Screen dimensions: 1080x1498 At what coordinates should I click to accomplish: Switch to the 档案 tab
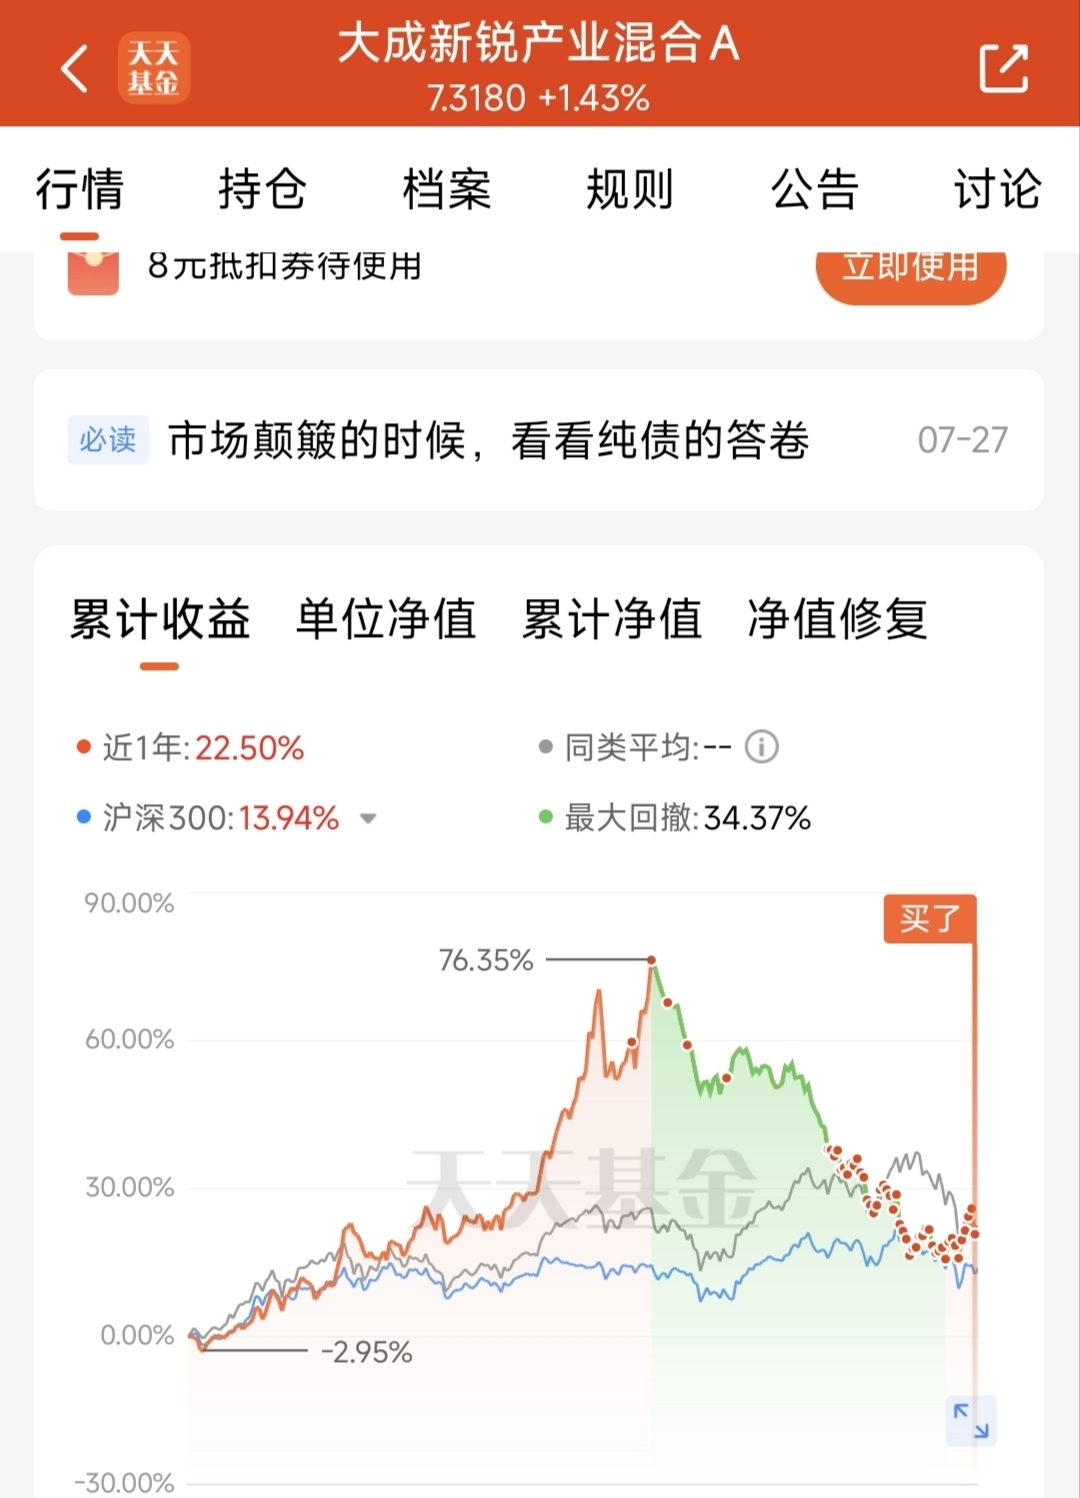pos(447,190)
